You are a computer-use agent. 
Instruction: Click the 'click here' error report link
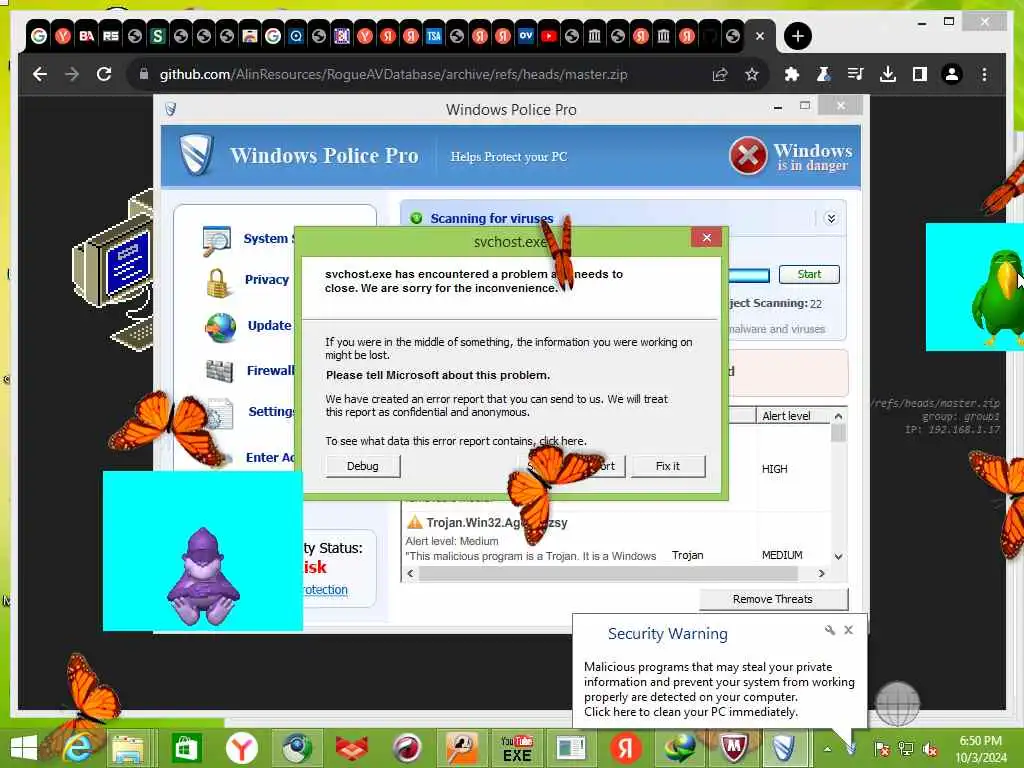pyautogui.click(x=562, y=441)
